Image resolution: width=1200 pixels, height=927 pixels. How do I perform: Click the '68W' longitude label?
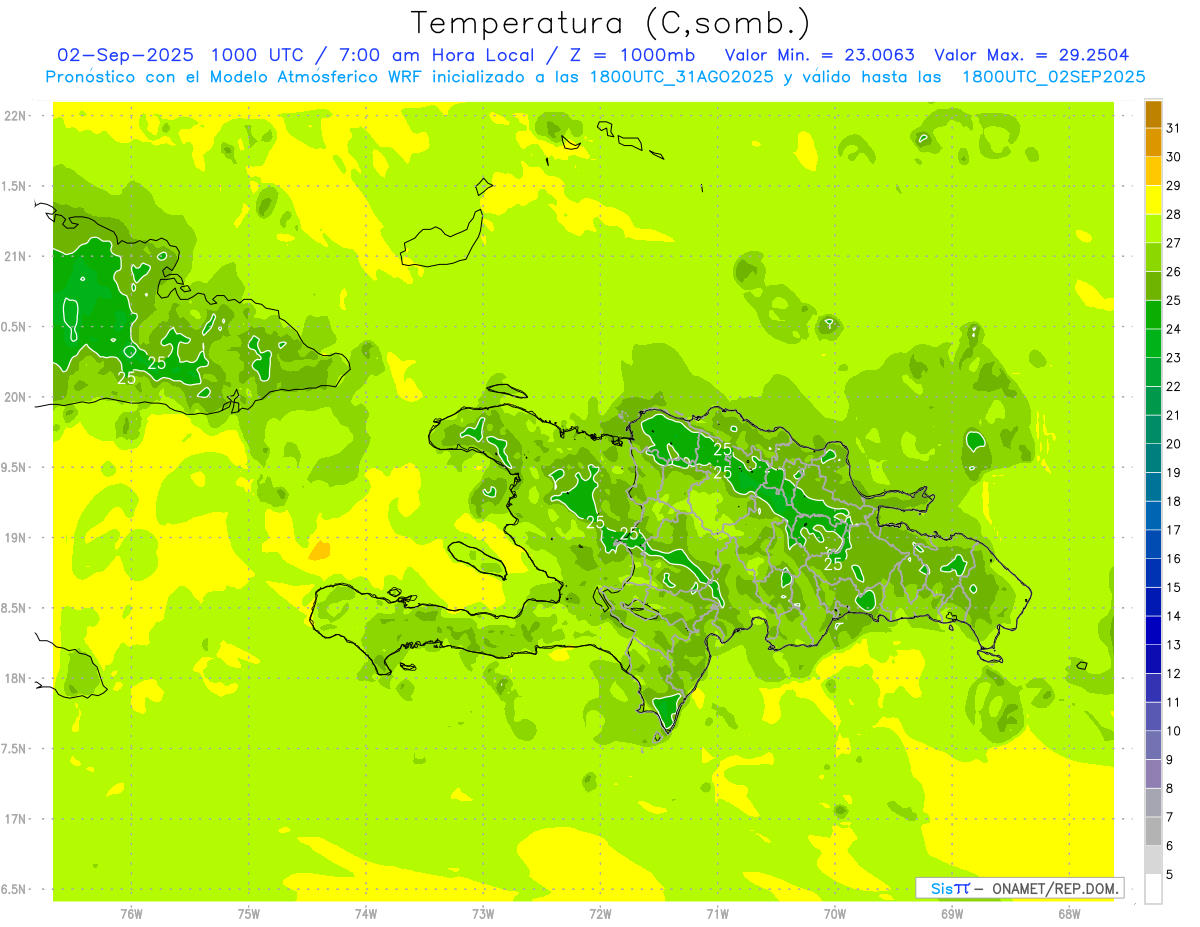[1069, 914]
